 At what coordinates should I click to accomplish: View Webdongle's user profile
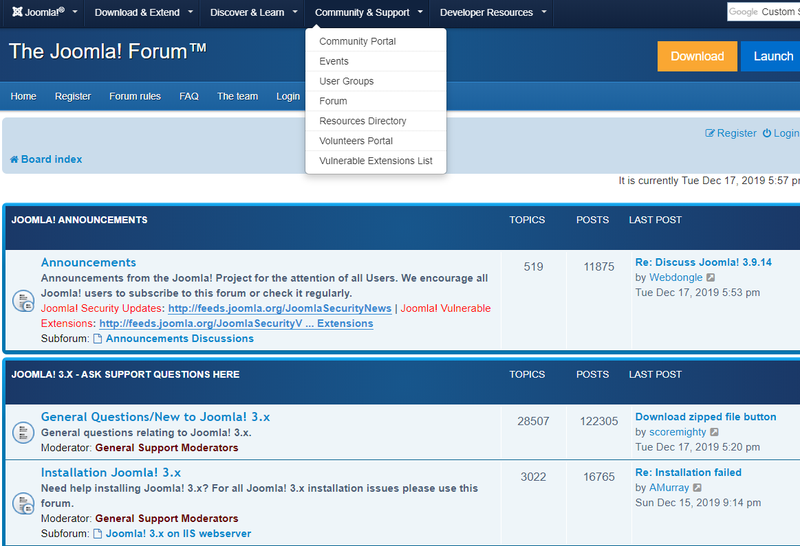(x=676, y=278)
